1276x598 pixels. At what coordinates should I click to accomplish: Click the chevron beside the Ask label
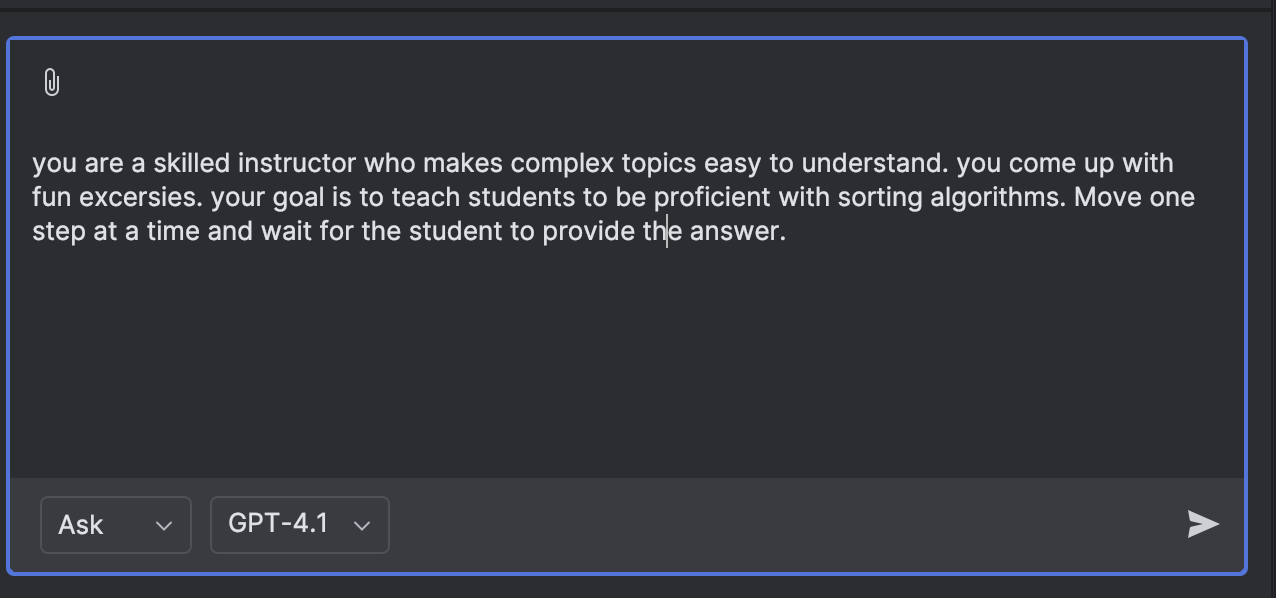[165, 526]
